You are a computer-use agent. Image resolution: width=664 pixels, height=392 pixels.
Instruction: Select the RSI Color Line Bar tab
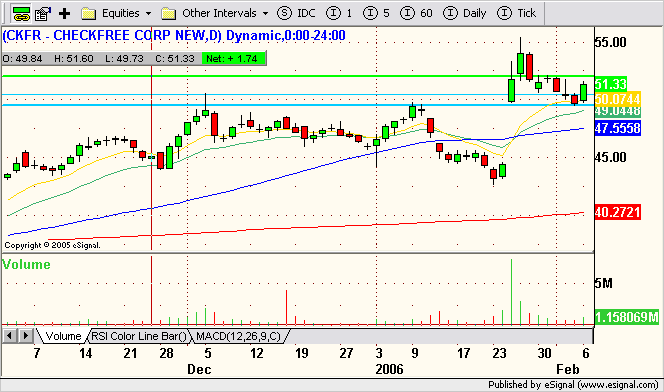pyautogui.click(x=139, y=336)
